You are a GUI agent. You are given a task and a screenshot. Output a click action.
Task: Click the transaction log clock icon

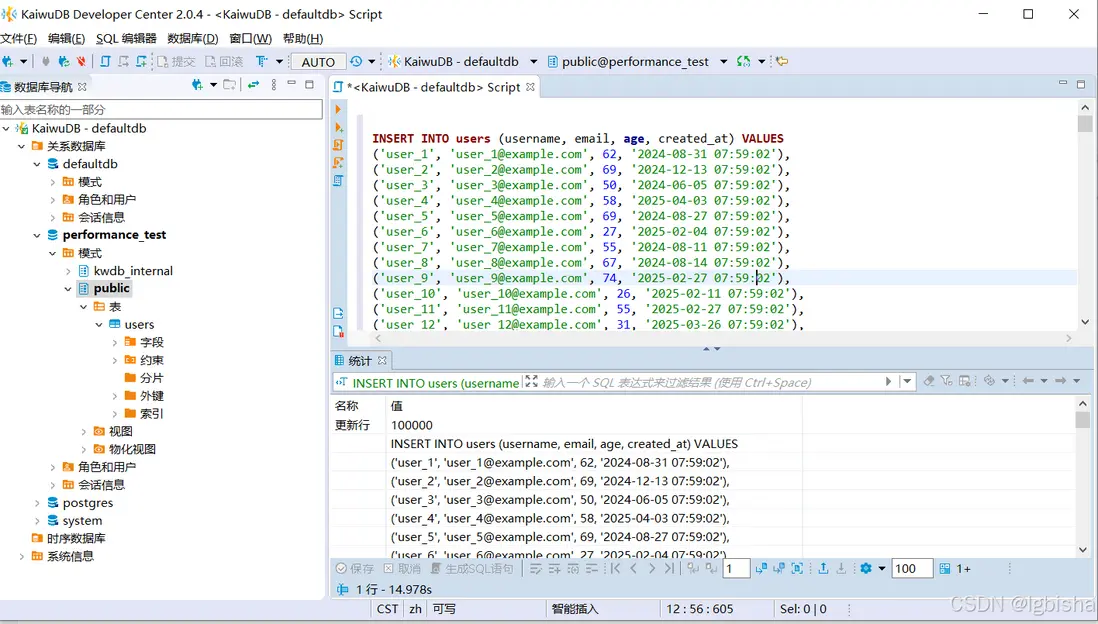coord(356,62)
